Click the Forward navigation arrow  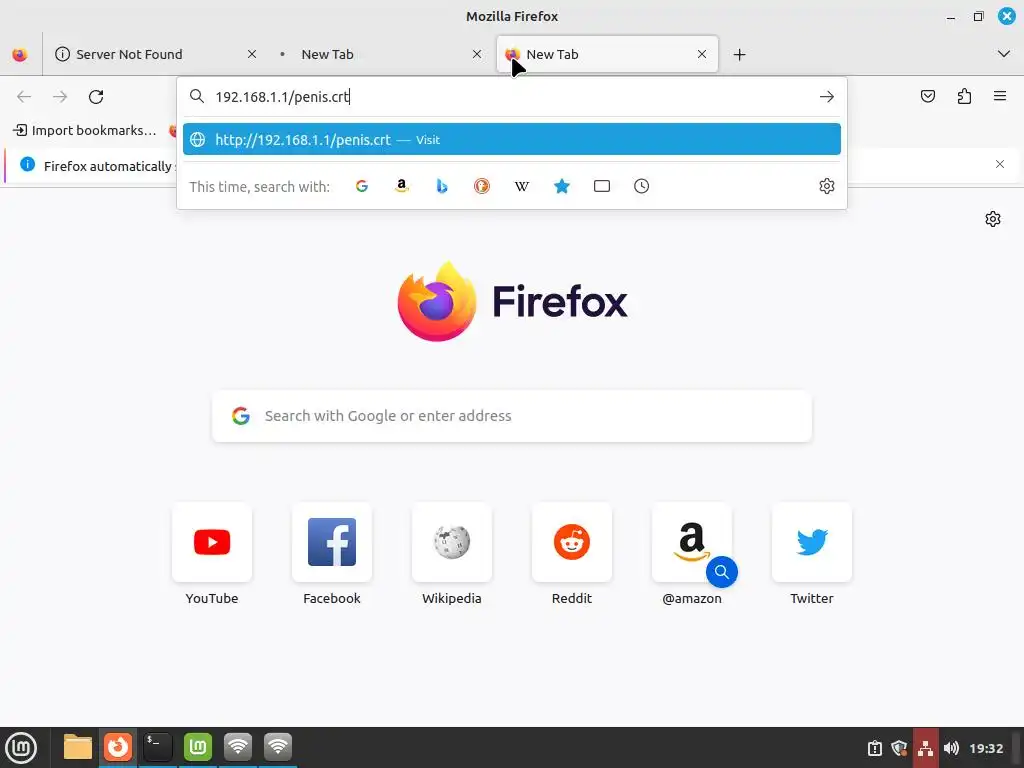click(x=60, y=97)
